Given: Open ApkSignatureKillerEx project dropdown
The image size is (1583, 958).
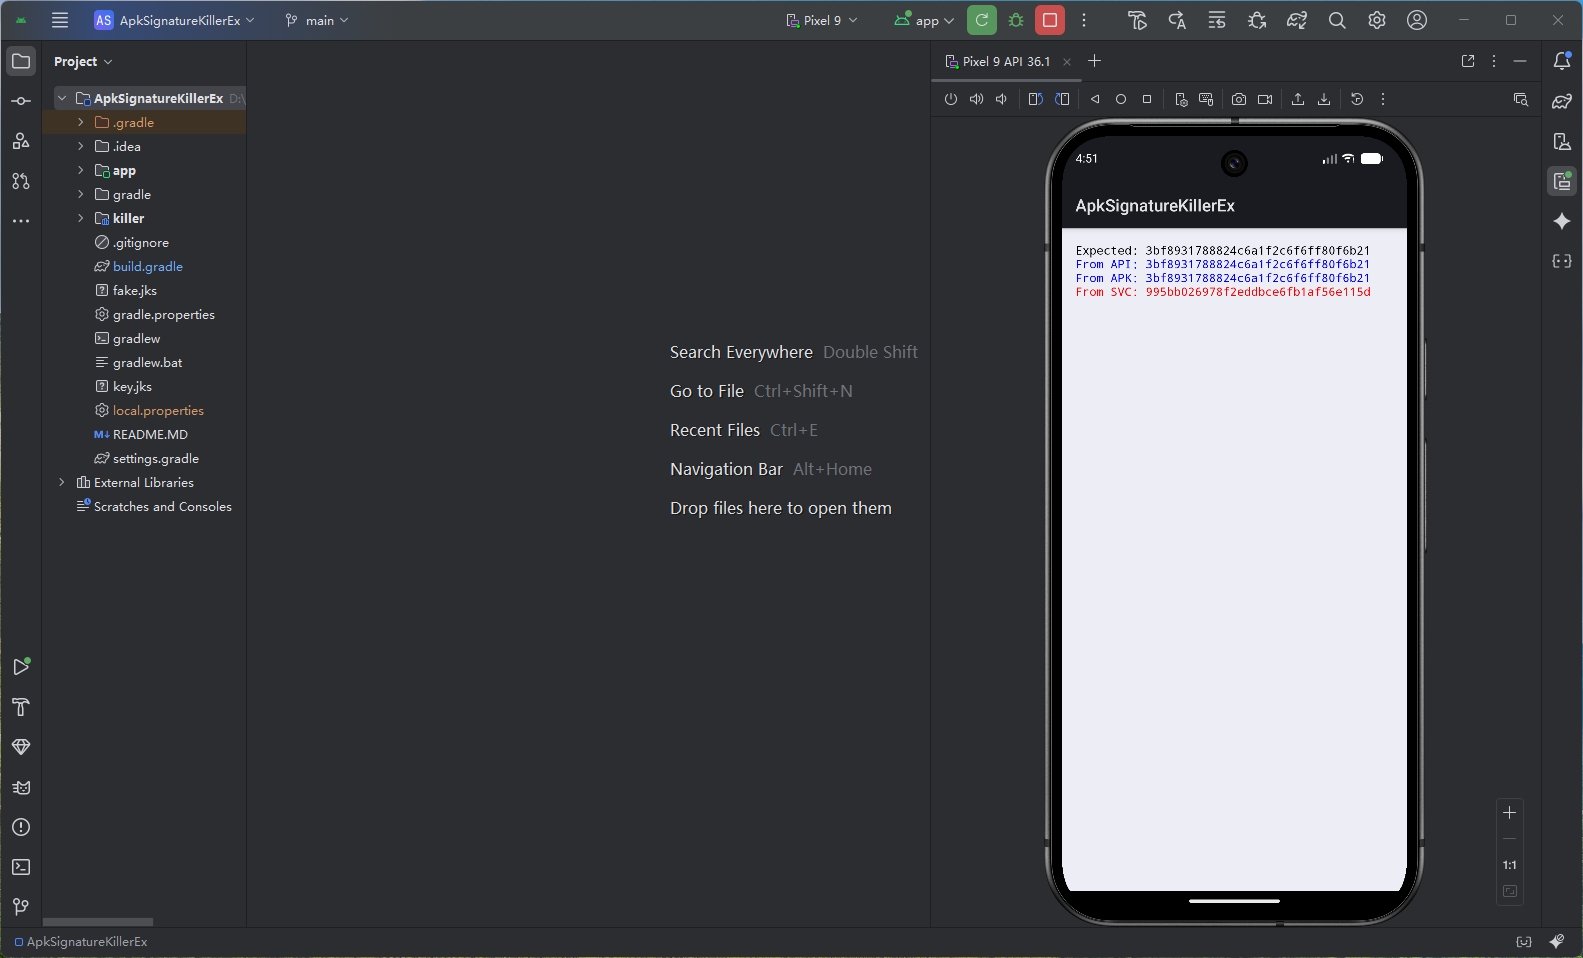Looking at the screenshot, I should (x=175, y=20).
